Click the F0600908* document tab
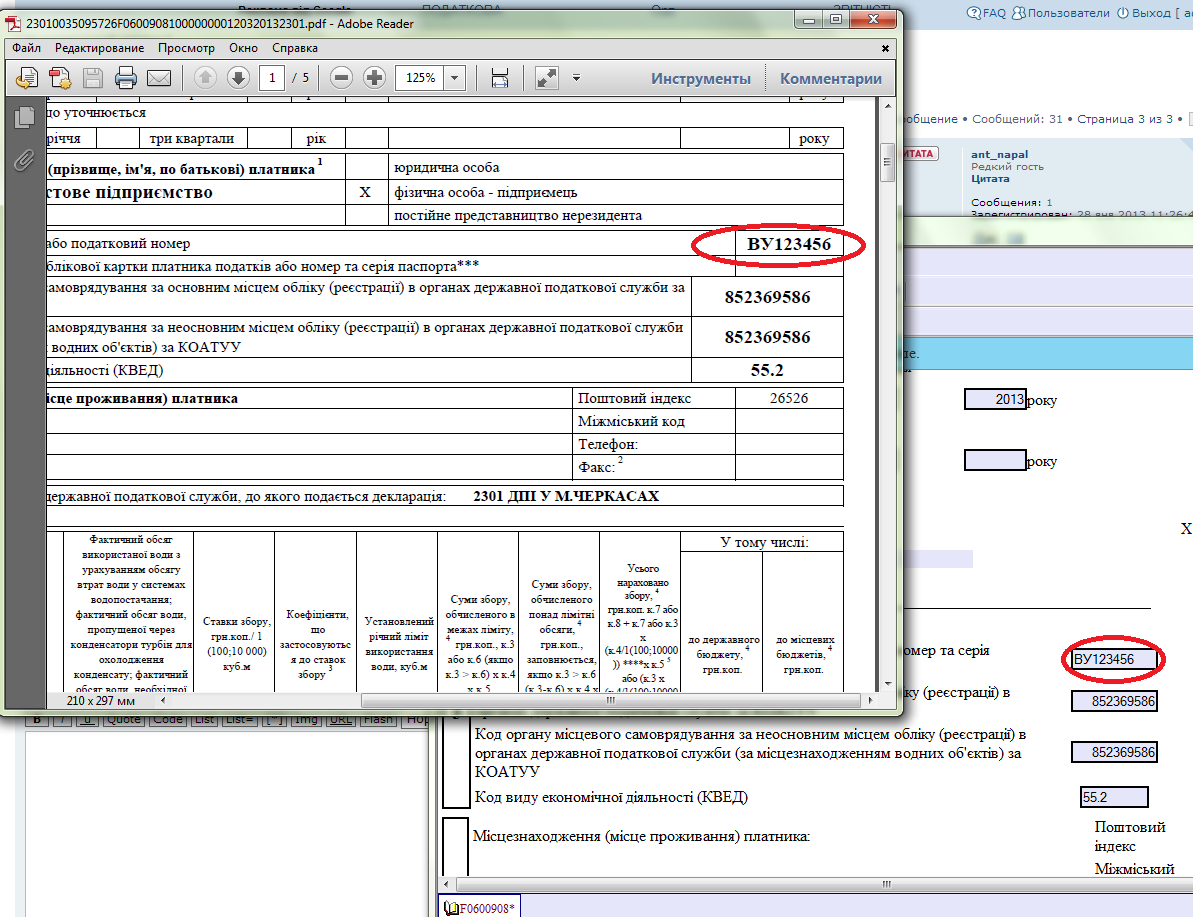This screenshot has height=917, width=1193. 480,908
